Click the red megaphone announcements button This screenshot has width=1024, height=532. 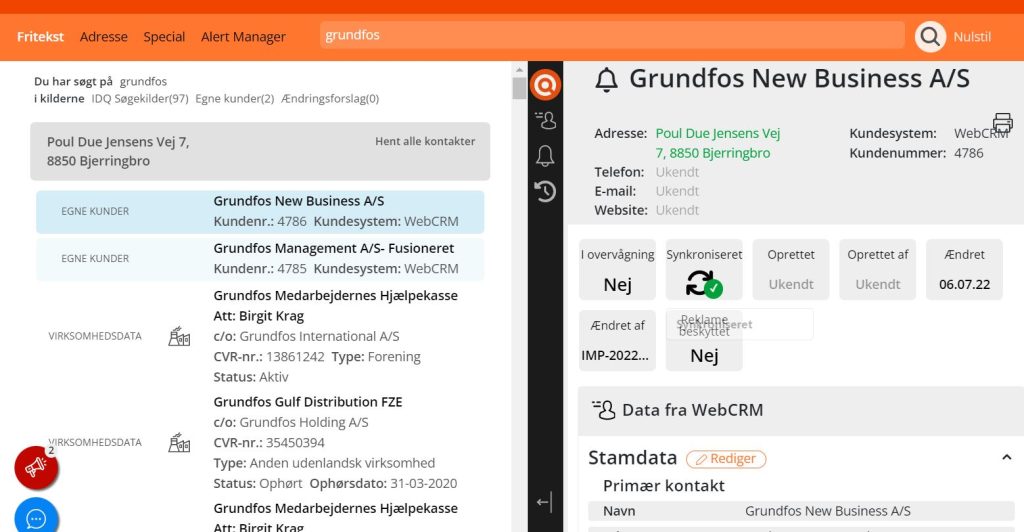[36, 467]
